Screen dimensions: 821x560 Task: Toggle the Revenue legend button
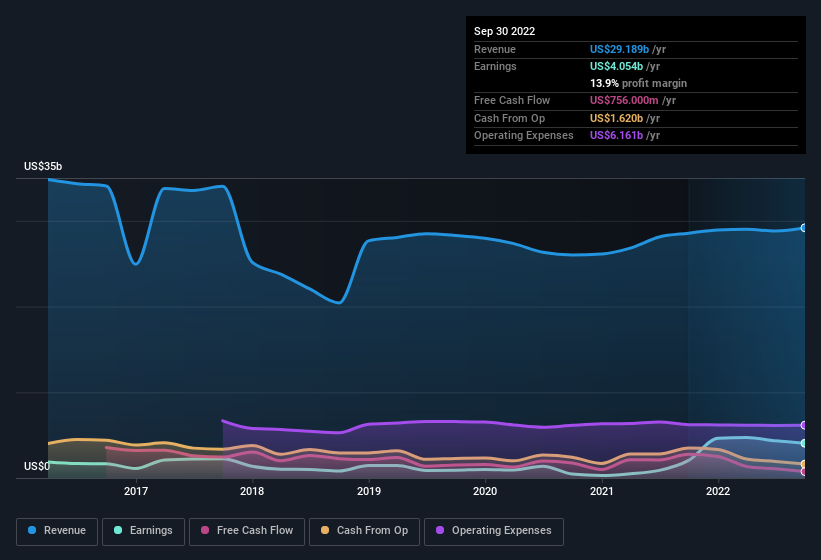tap(57, 531)
